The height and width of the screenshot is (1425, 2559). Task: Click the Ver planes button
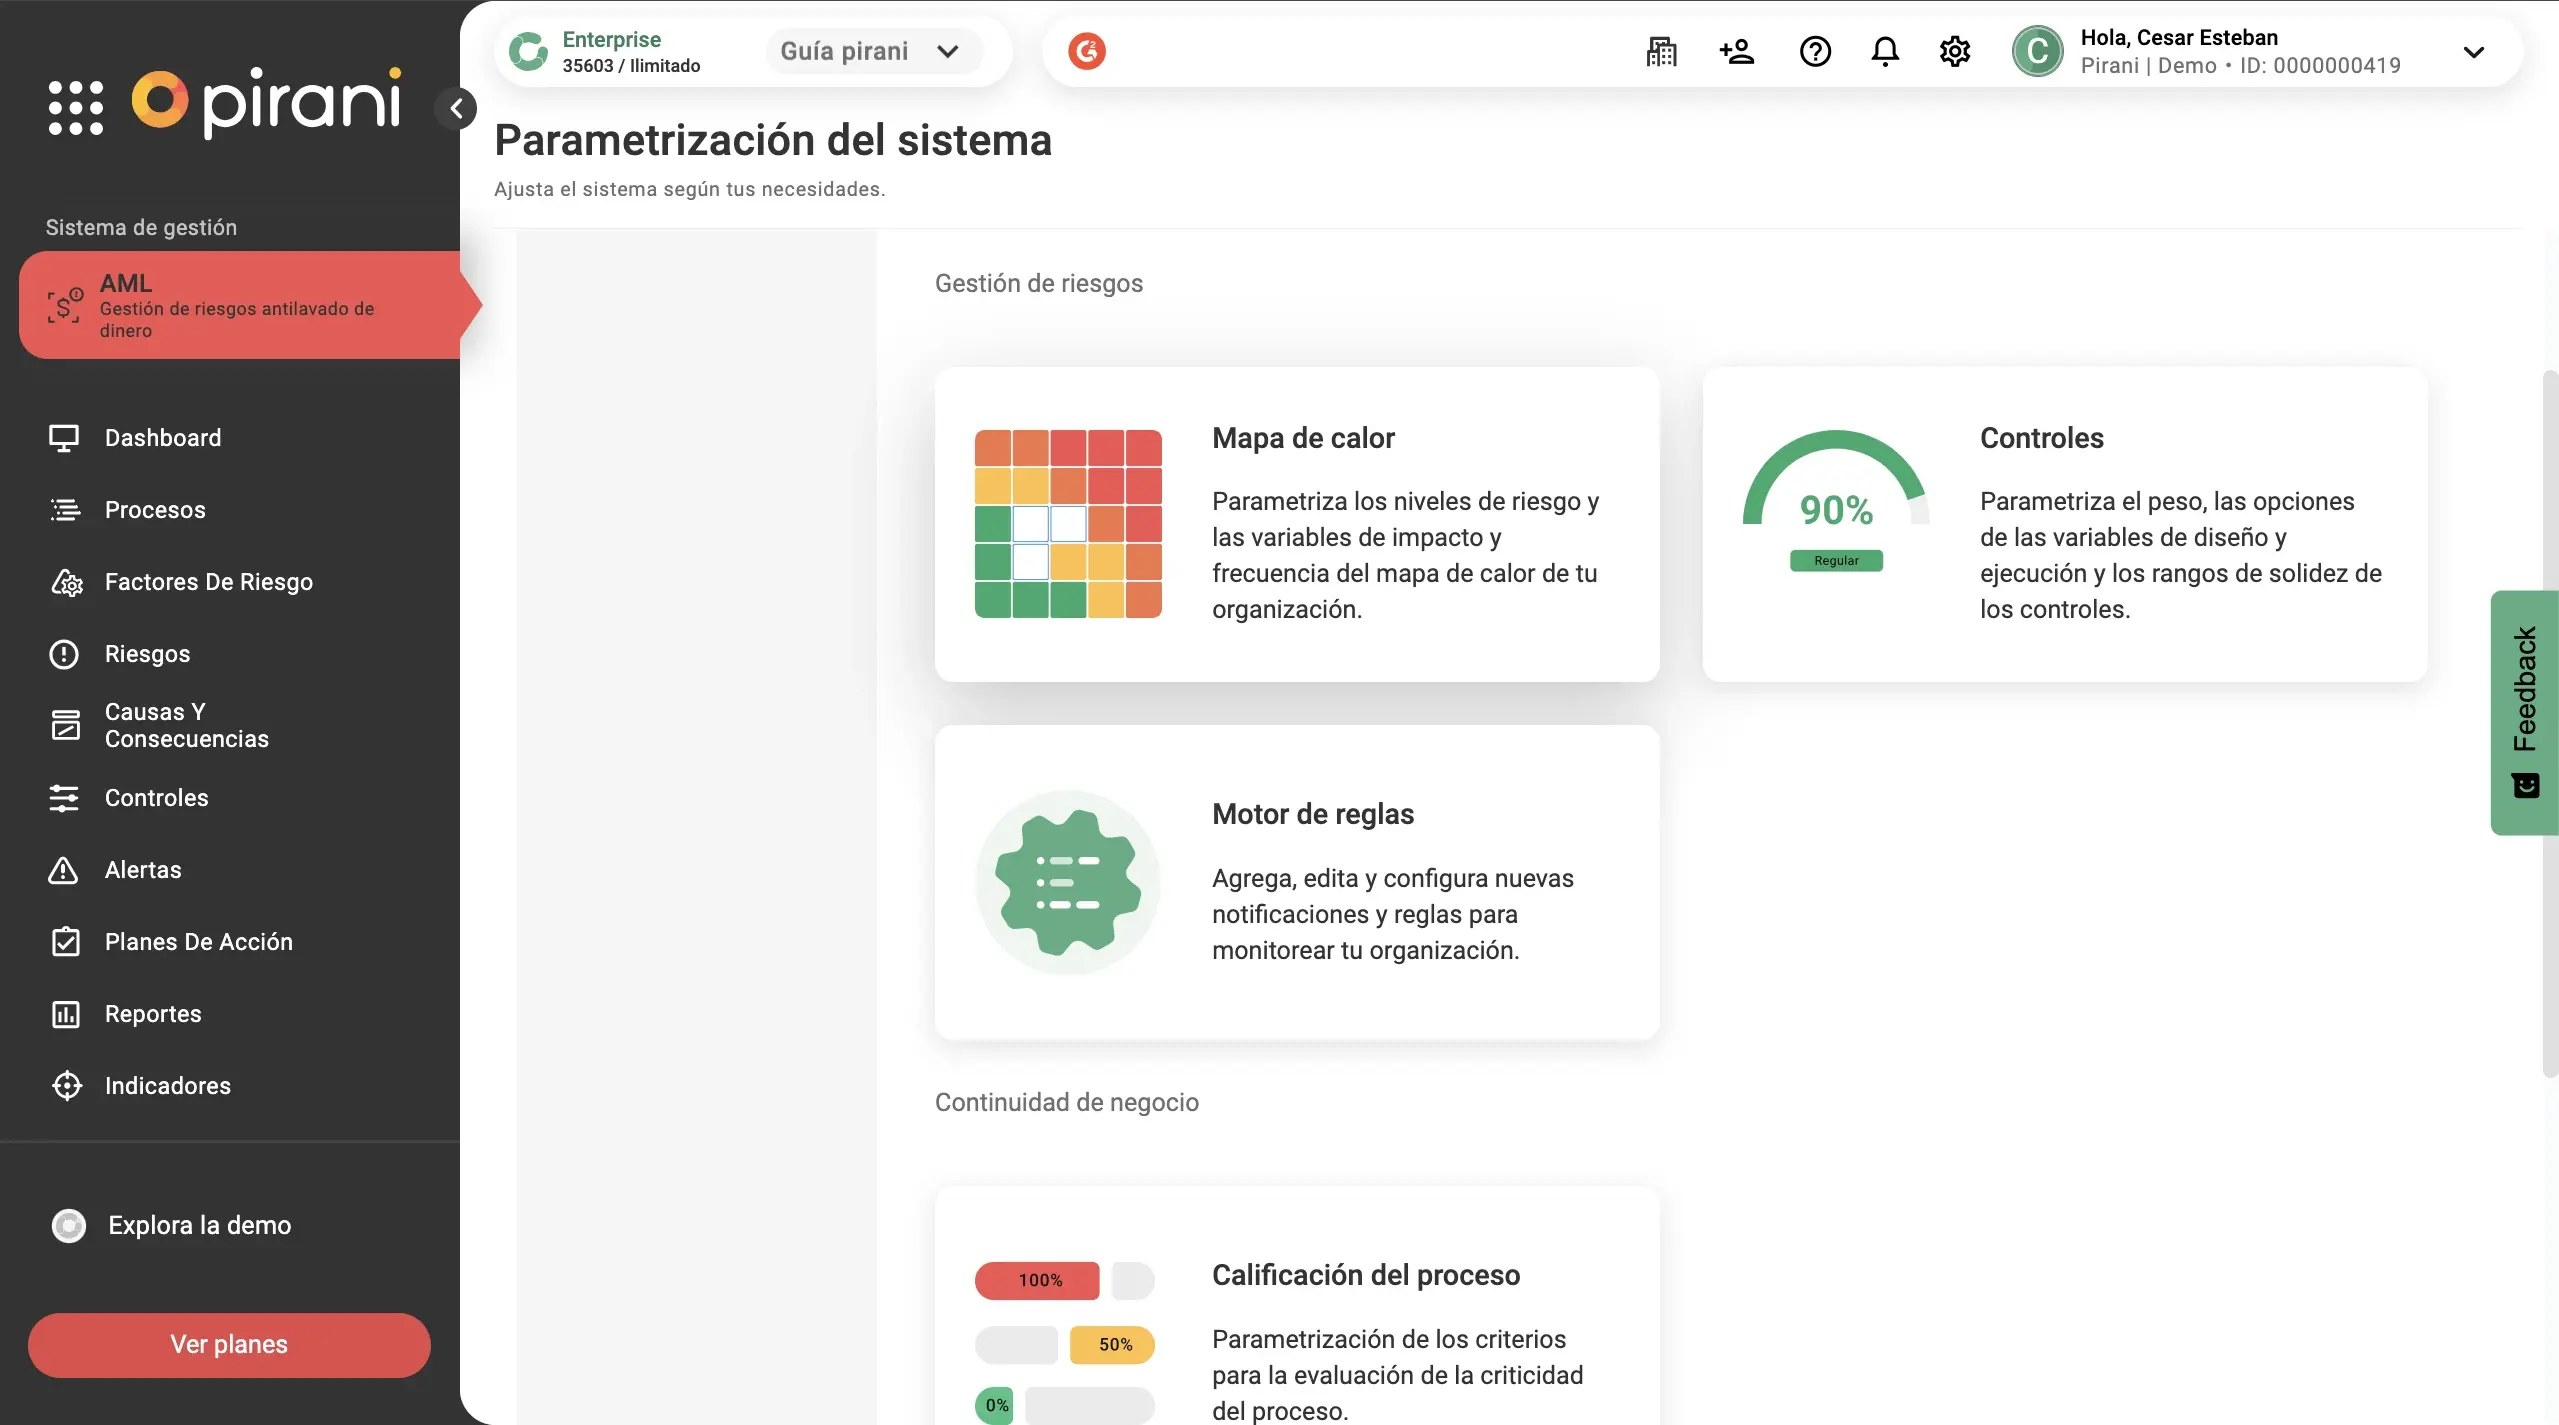[229, 1344]
